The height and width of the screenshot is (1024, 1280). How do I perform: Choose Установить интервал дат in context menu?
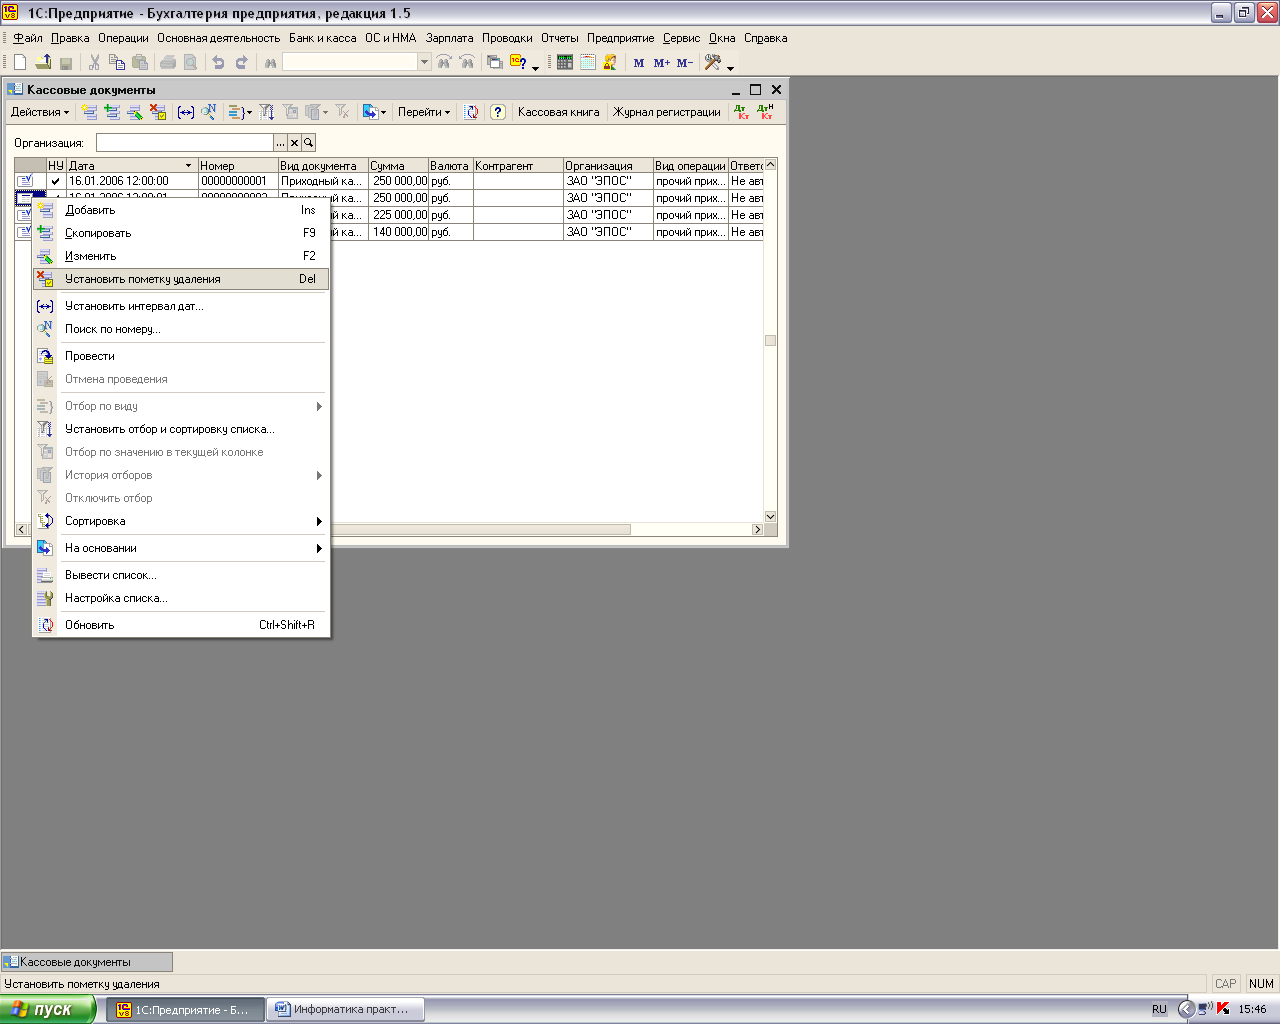(x=180, y=306)
